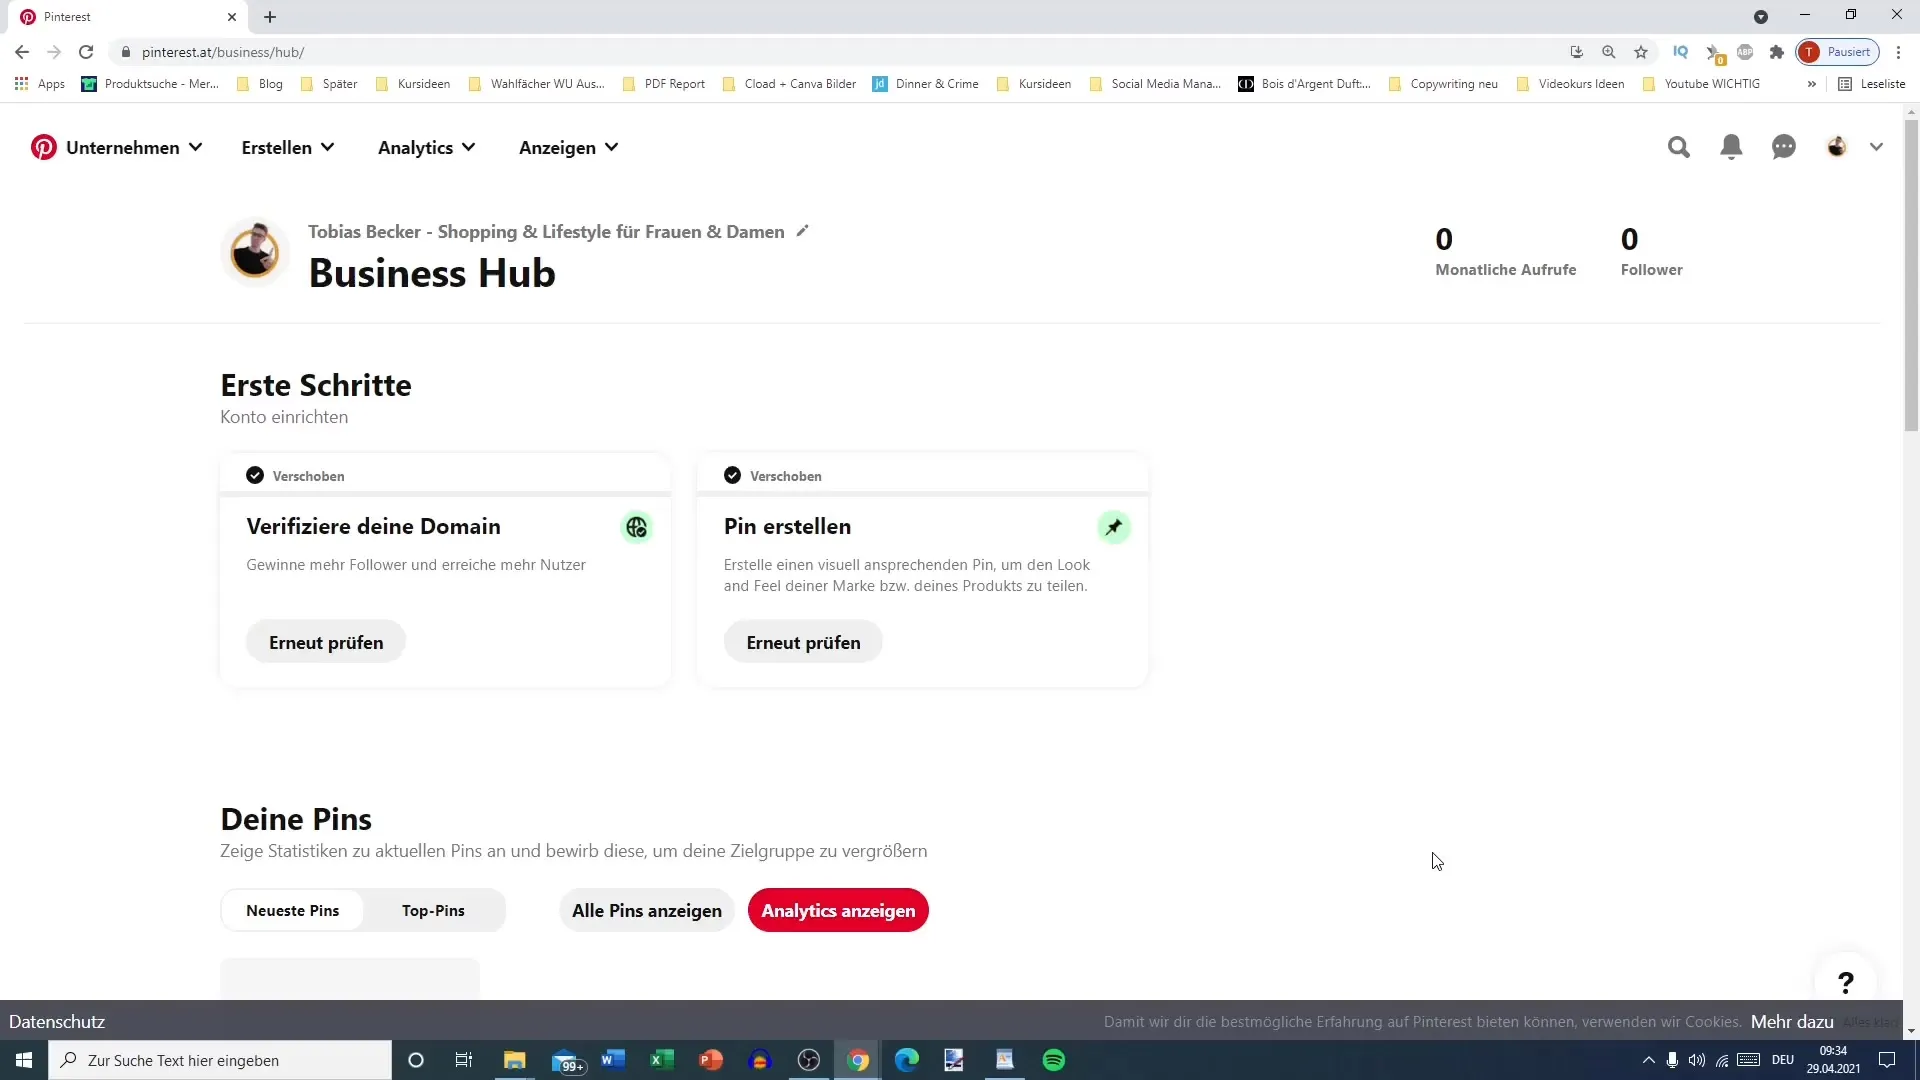Click the Follower count statistic

pyautogui.click(x=1651, y=252)
